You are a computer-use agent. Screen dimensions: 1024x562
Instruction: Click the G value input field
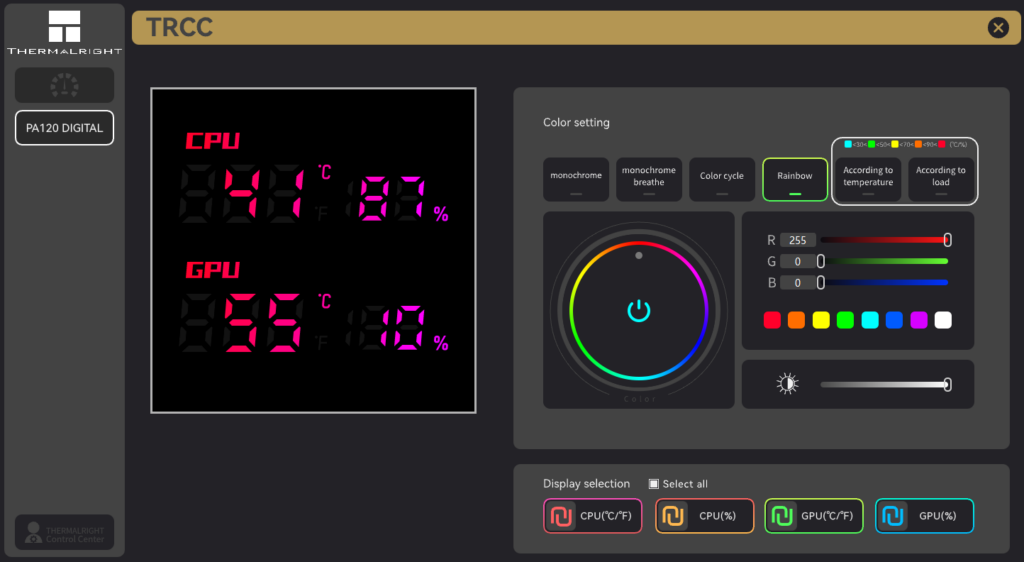[797, 262]
